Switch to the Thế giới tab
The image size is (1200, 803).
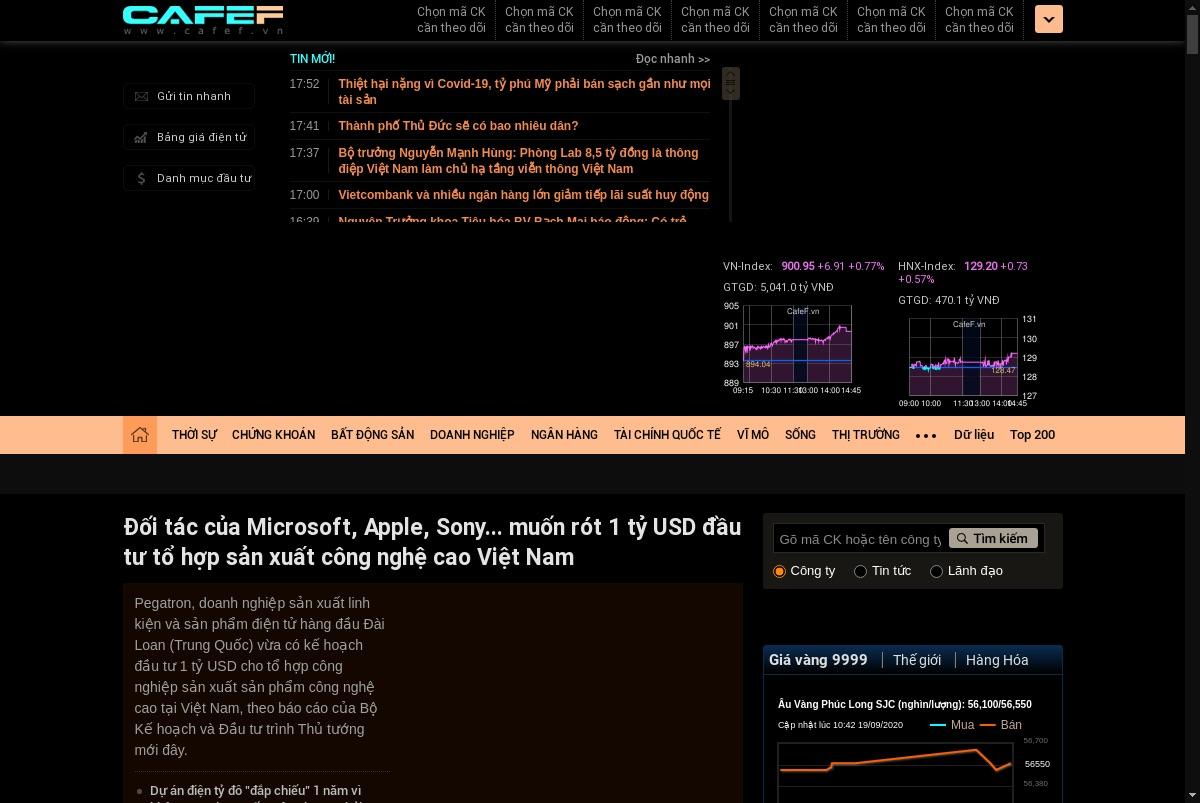coord(917,660)
